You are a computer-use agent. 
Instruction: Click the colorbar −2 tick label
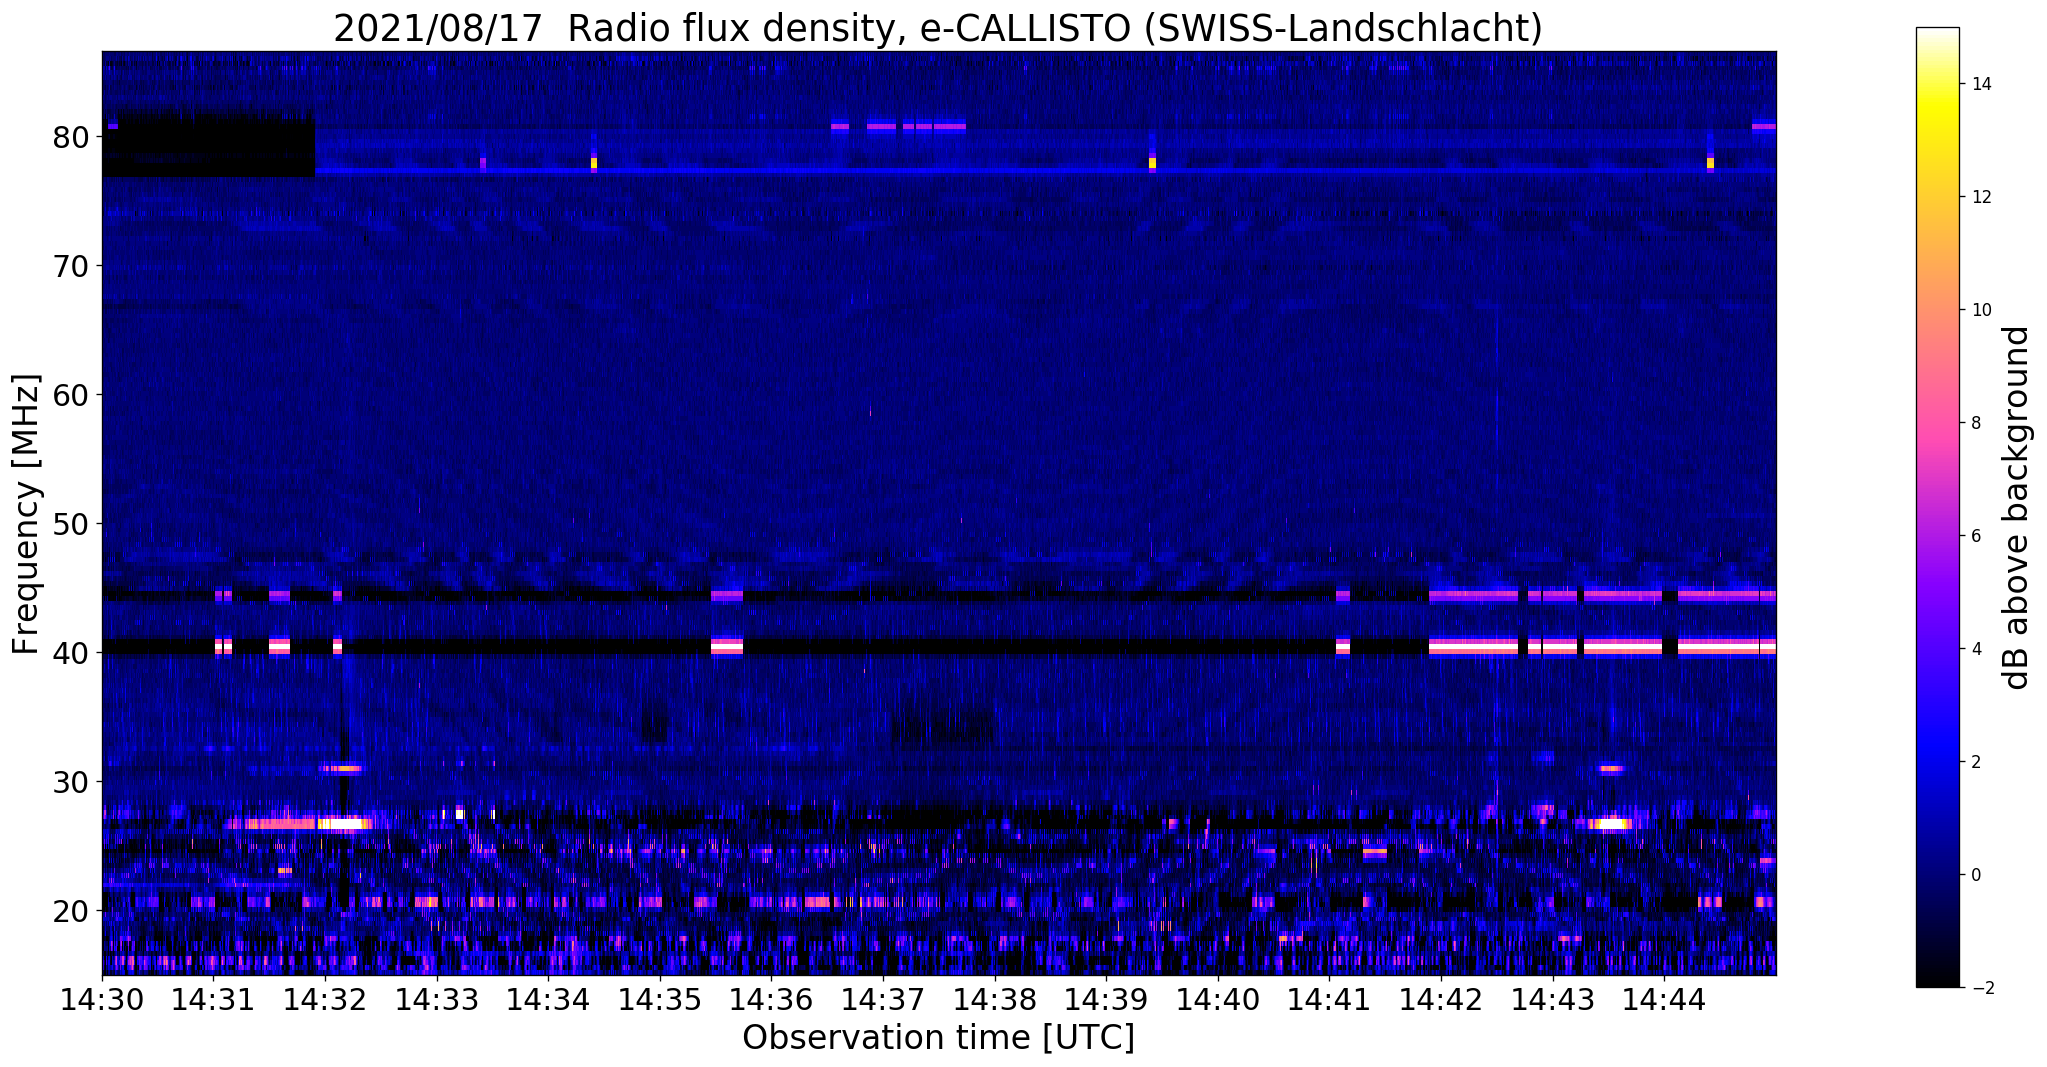1982,988
